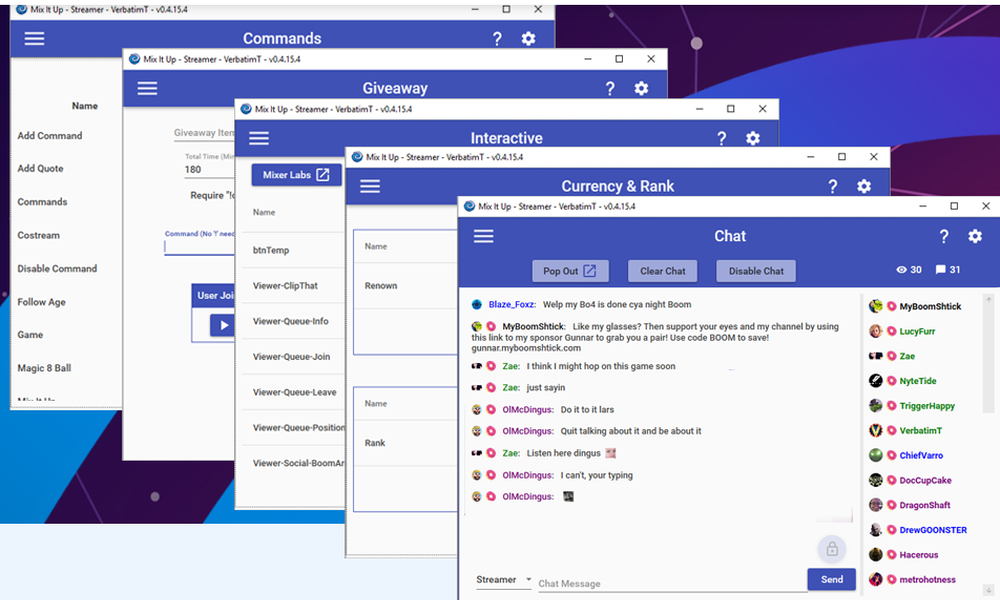Image resolution: width=1000 pixels, height=600 pixels.
Task: Click help question mark in Giveaway window
Action: tap(610, 89)
